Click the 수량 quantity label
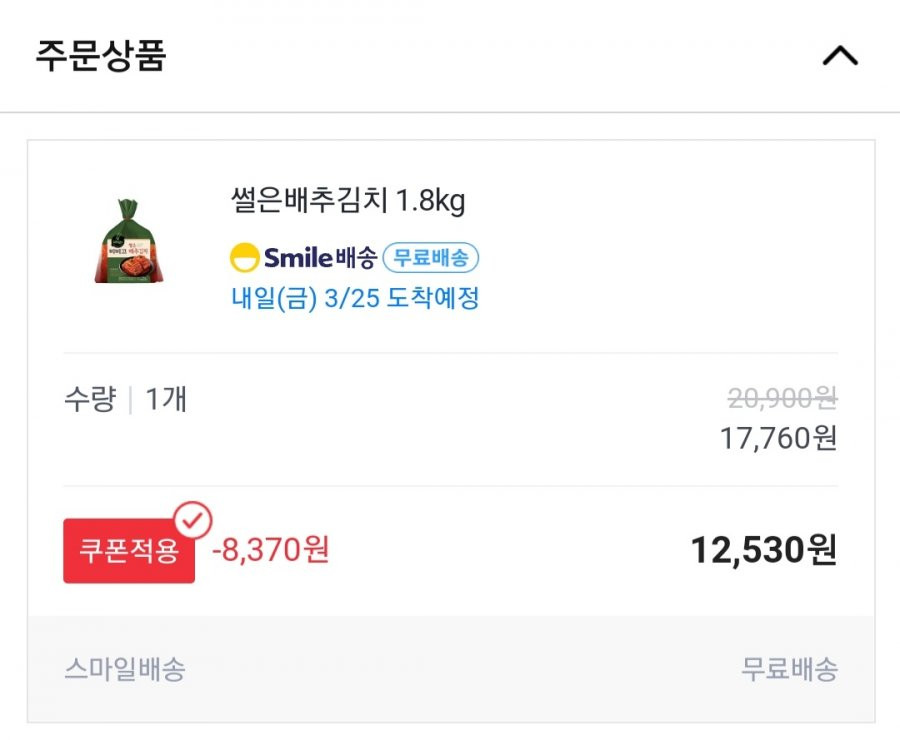900x740 pixels. (x=90, y=398)
